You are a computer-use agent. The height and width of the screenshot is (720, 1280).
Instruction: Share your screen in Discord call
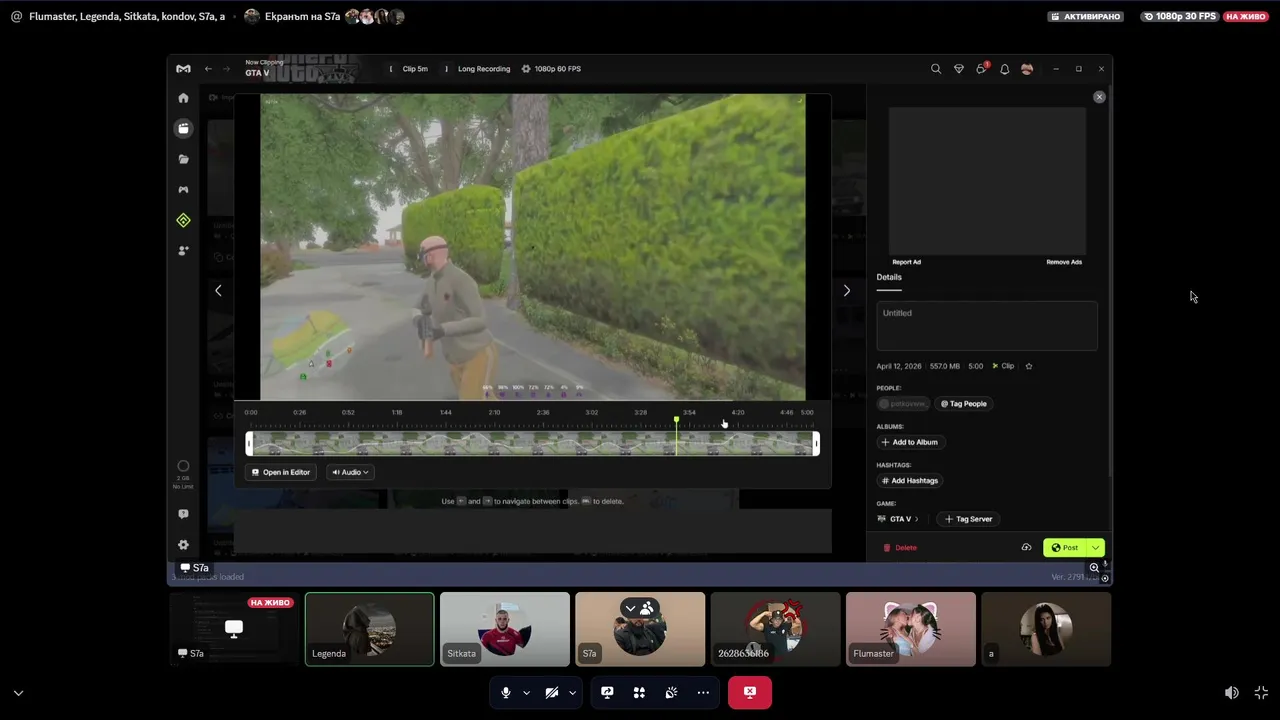607,692
